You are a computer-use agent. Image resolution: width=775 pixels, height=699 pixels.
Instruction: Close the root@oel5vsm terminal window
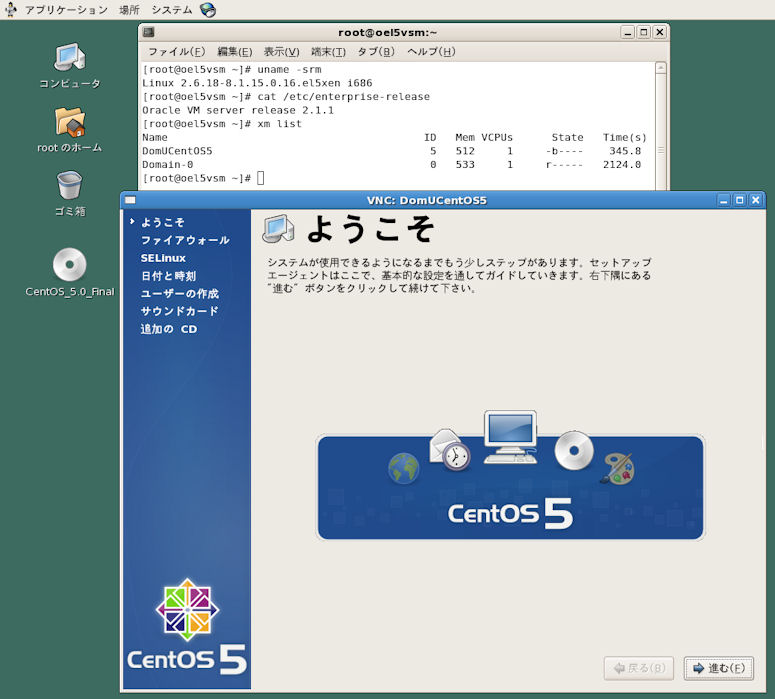pos(660,33)
